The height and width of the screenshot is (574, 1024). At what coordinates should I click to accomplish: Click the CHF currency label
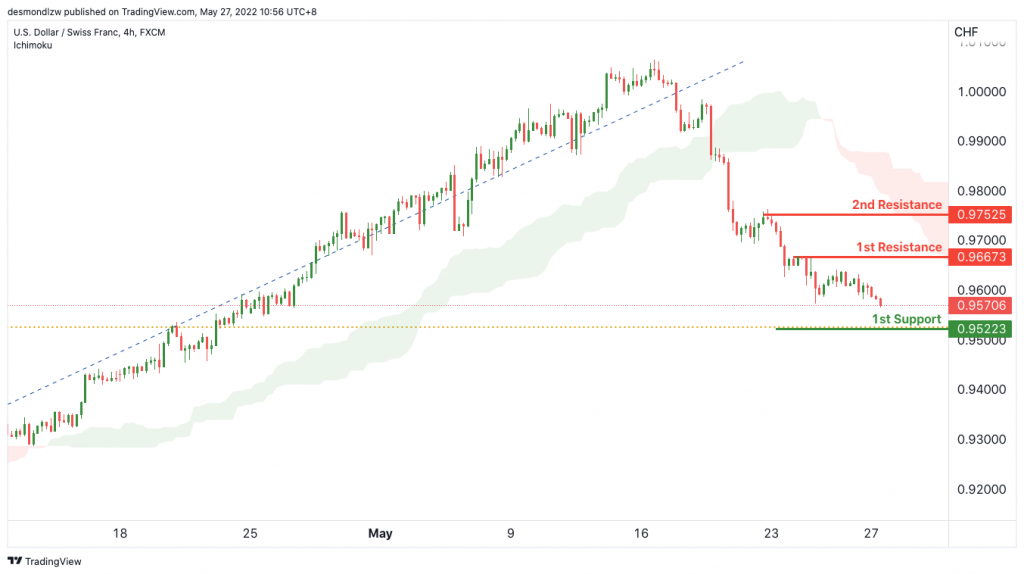(x=966, y=32)
